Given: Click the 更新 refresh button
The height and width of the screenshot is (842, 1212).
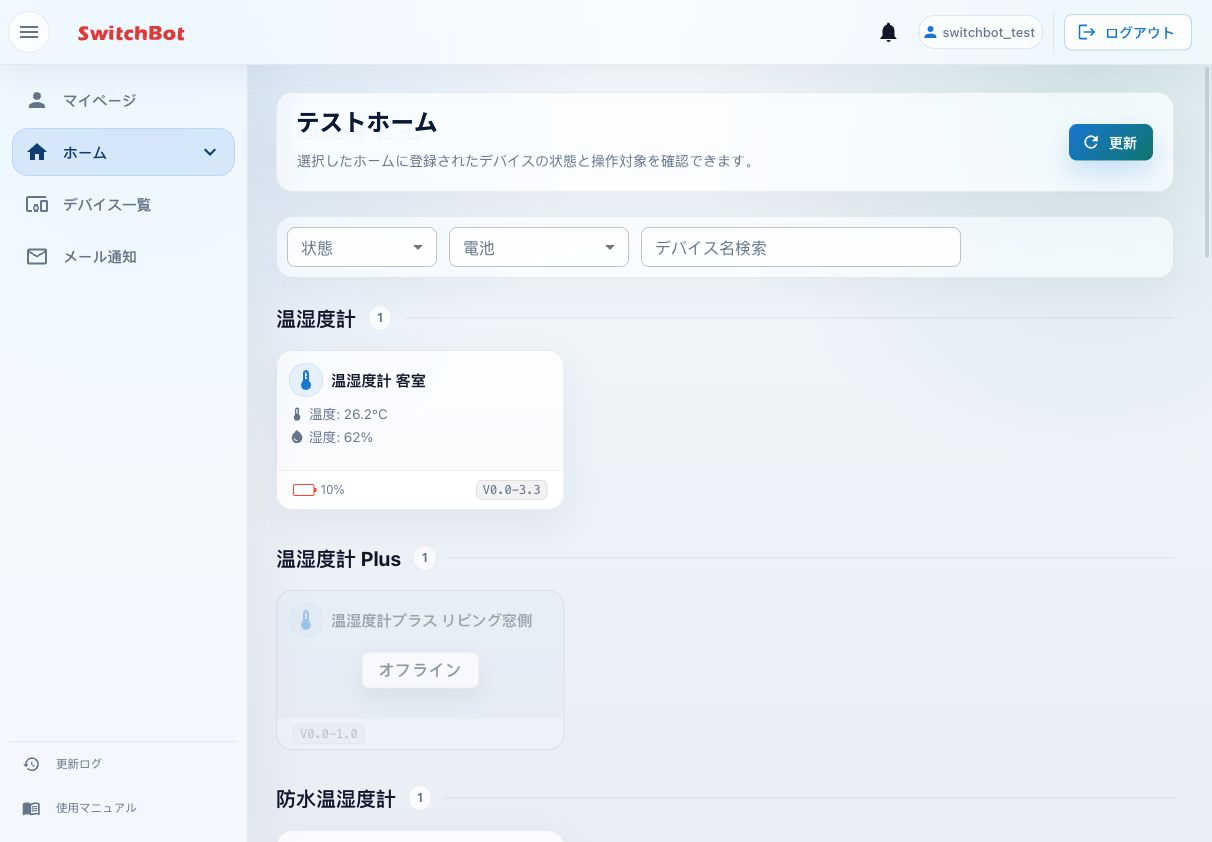Looking at the screenshot, I should [x=1110, y=142].
